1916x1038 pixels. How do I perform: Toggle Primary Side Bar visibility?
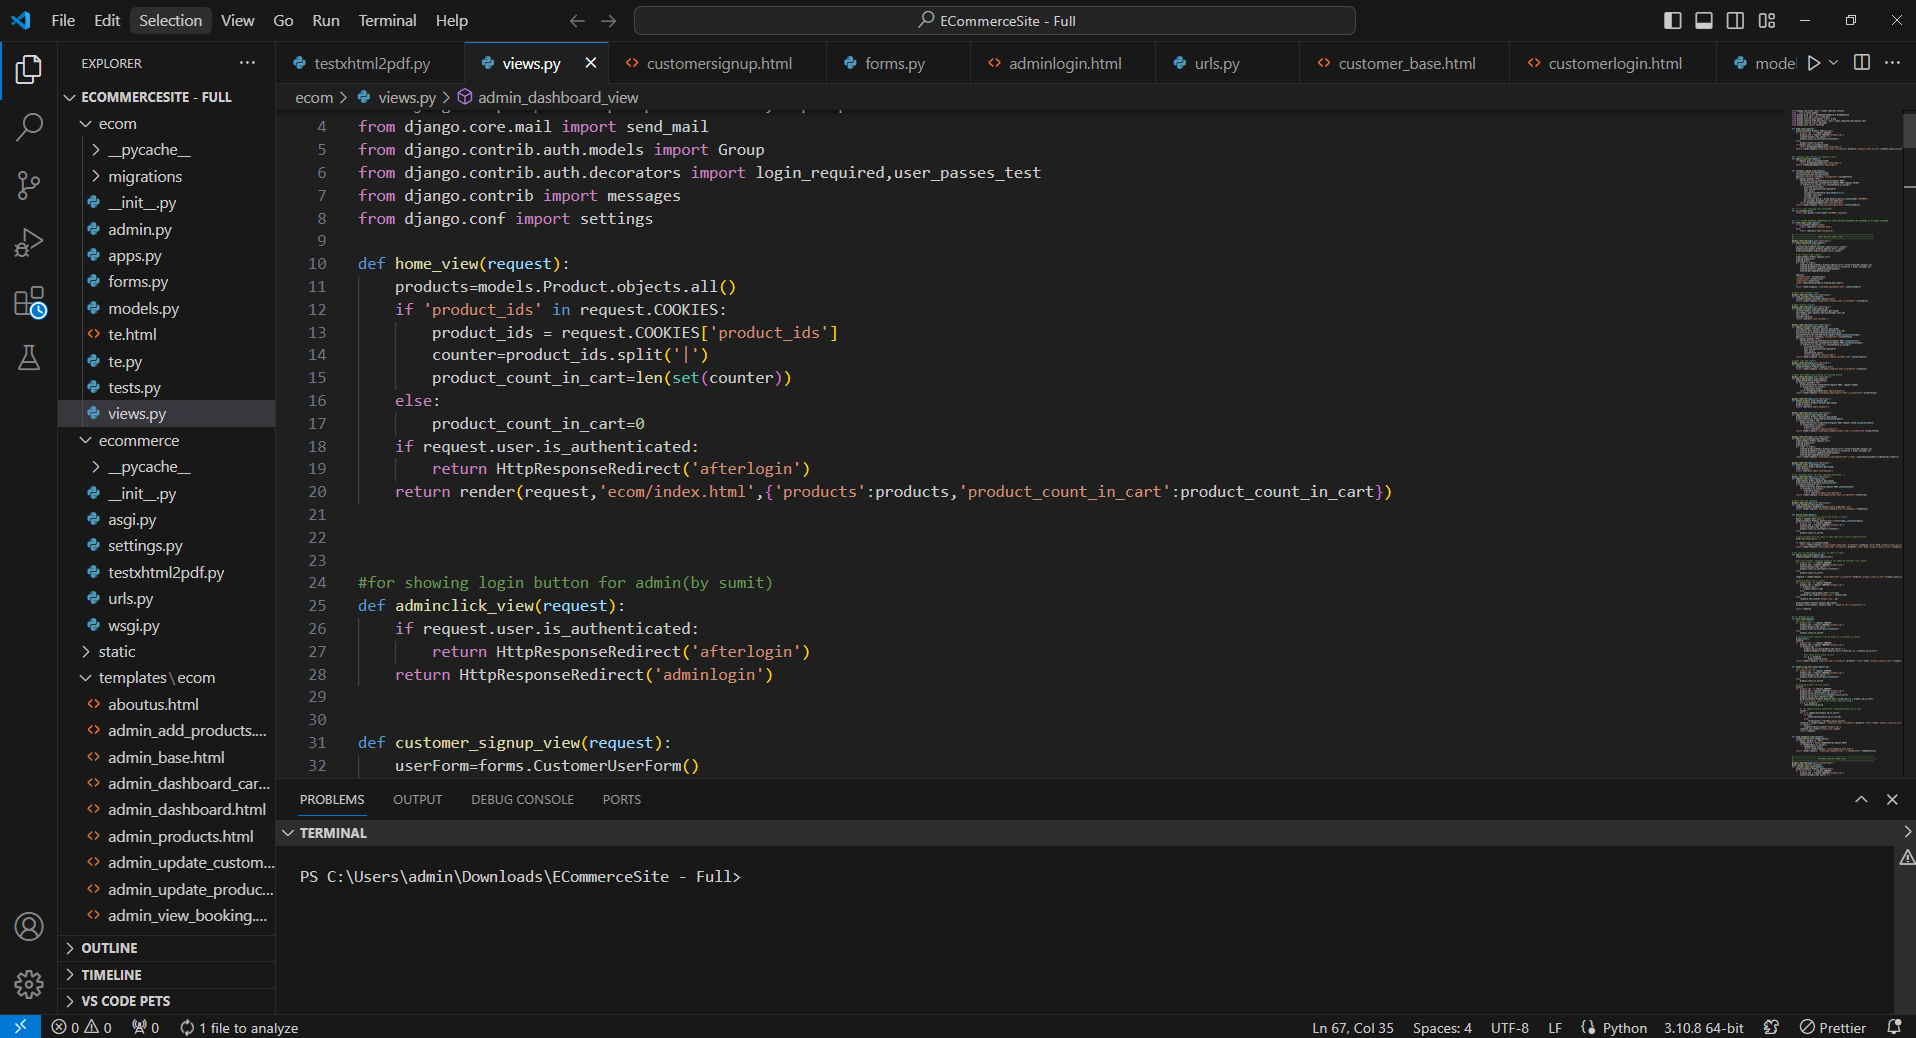pos(1673,20)
